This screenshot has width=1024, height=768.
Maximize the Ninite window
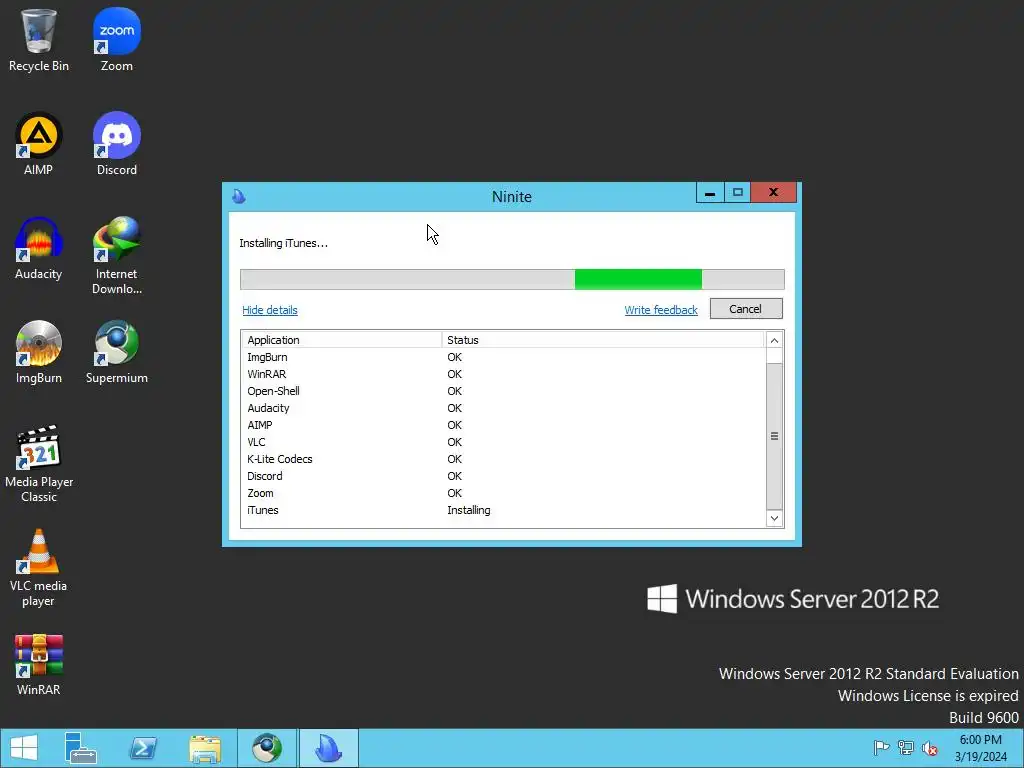tap(737, 193)
